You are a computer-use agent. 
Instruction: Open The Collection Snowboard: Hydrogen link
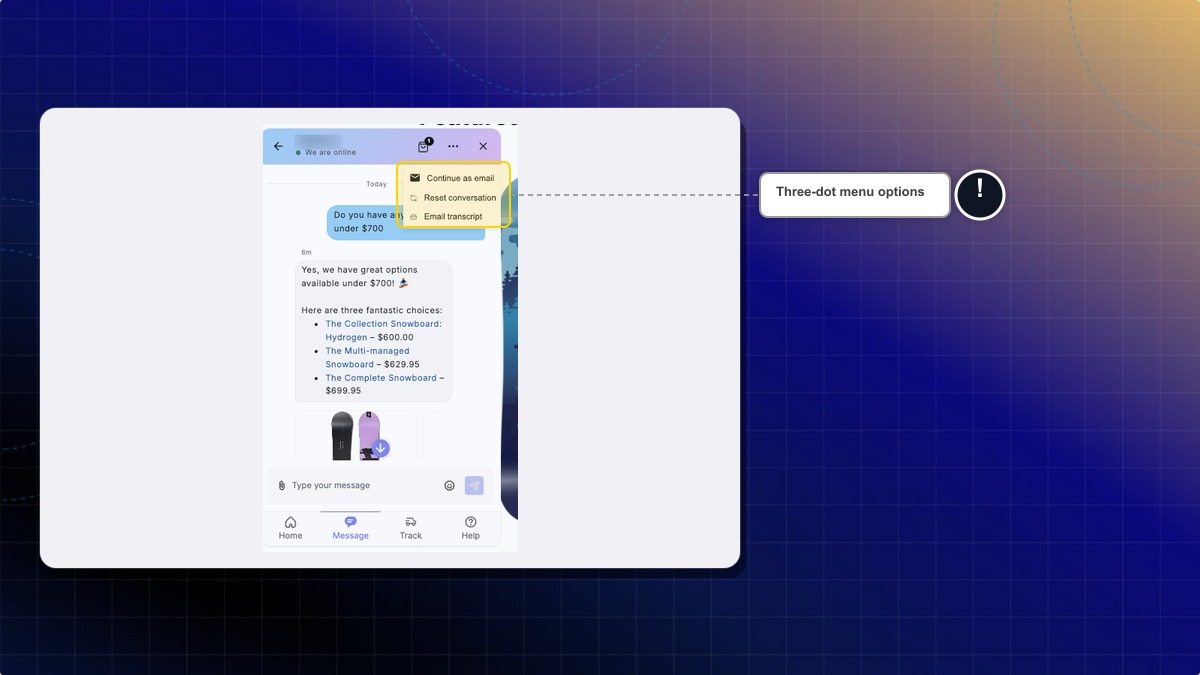pos(383,330)
